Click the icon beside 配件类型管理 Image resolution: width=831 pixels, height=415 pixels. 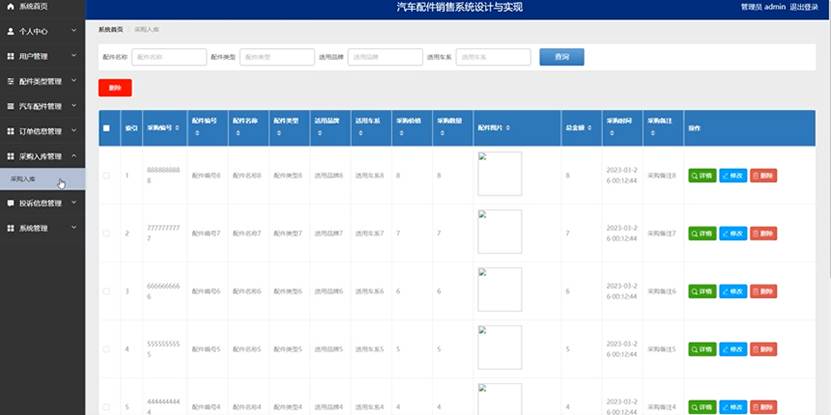[x=11, y=81]
